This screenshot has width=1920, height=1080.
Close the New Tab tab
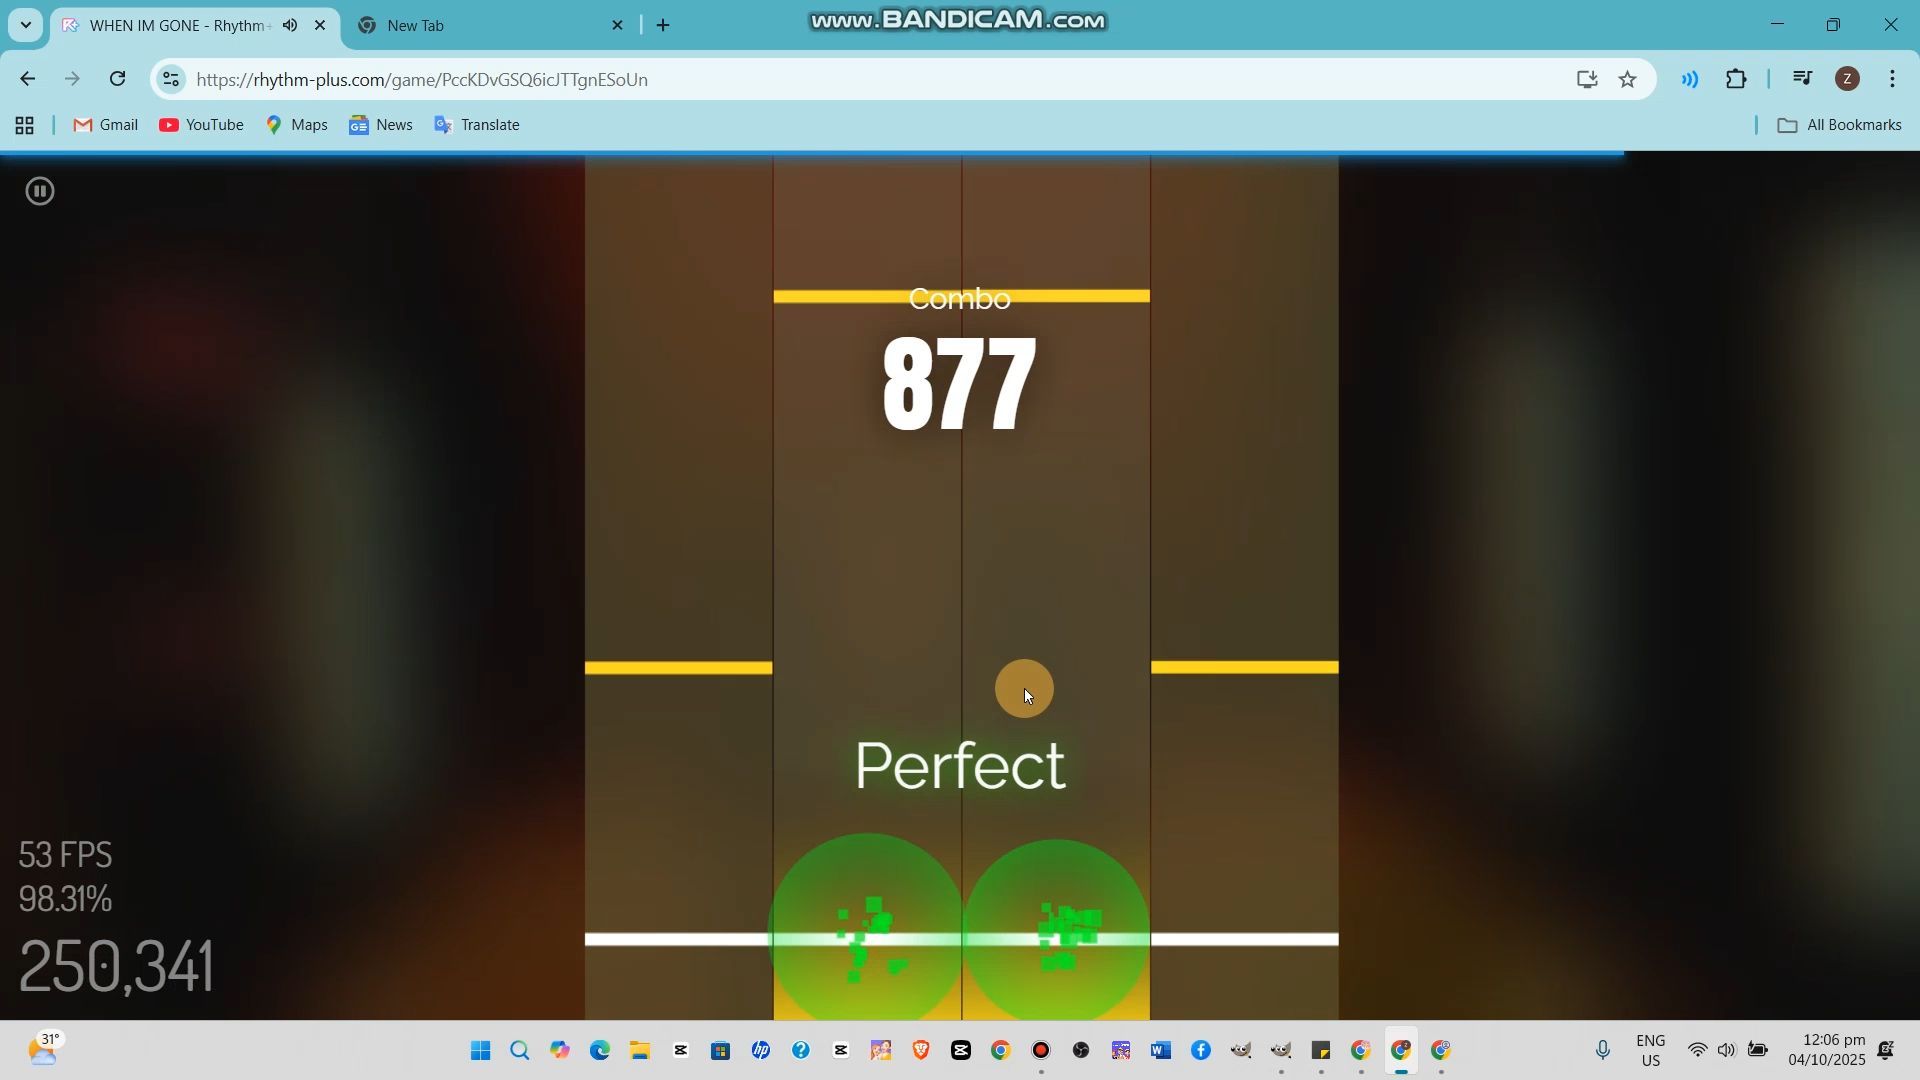click(x=617, y=26)
